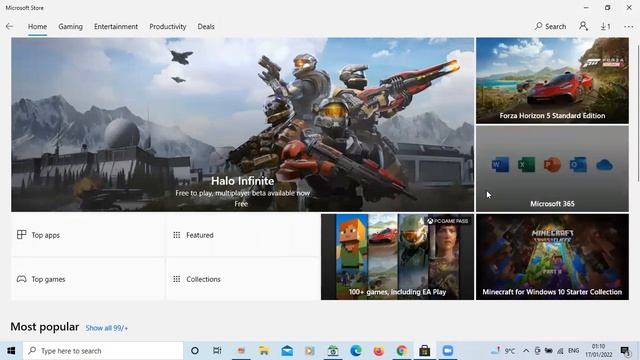
Task: Switch the ENG input language
Action: tap(573, 351)
